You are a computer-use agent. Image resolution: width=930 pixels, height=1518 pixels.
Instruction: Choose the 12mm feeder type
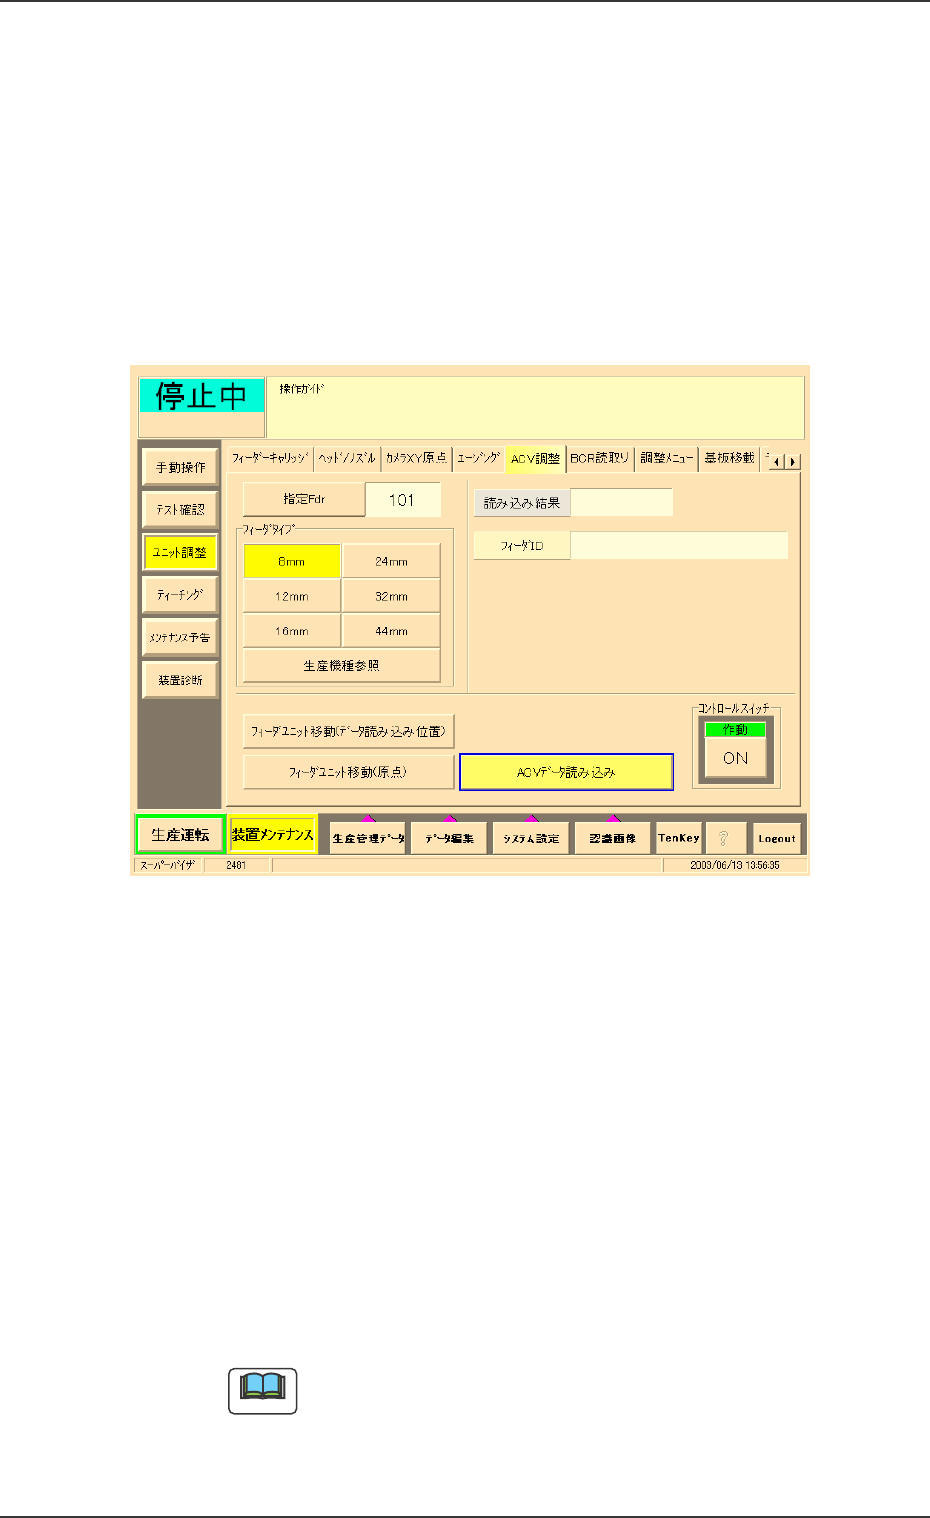(292, 596)
